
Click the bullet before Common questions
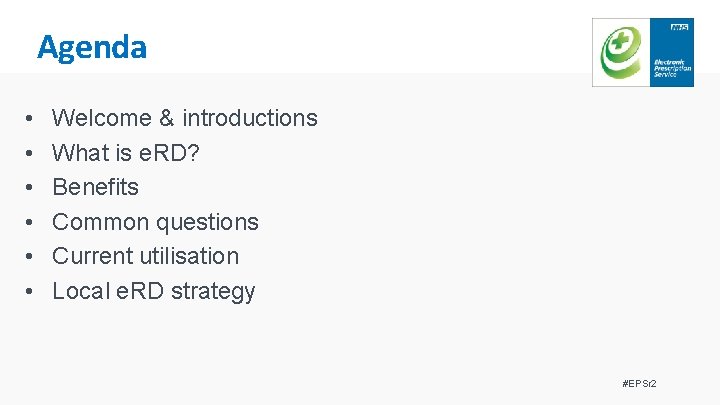(x=33, y=222)
